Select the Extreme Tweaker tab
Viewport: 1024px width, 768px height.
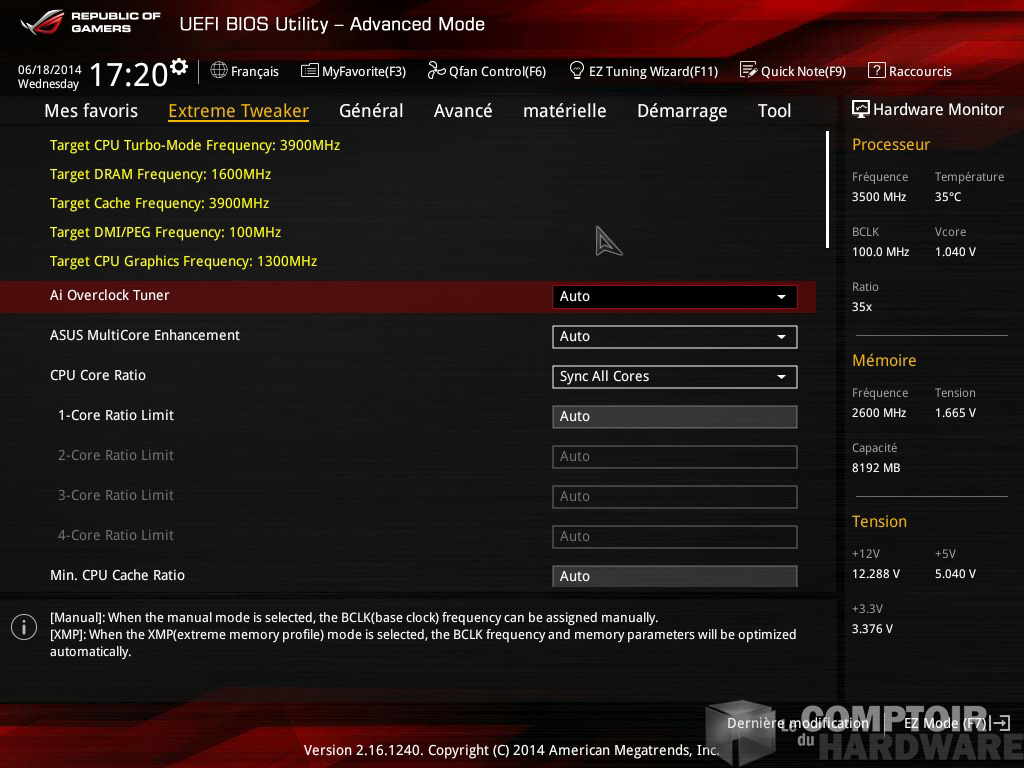coord(238,111)
